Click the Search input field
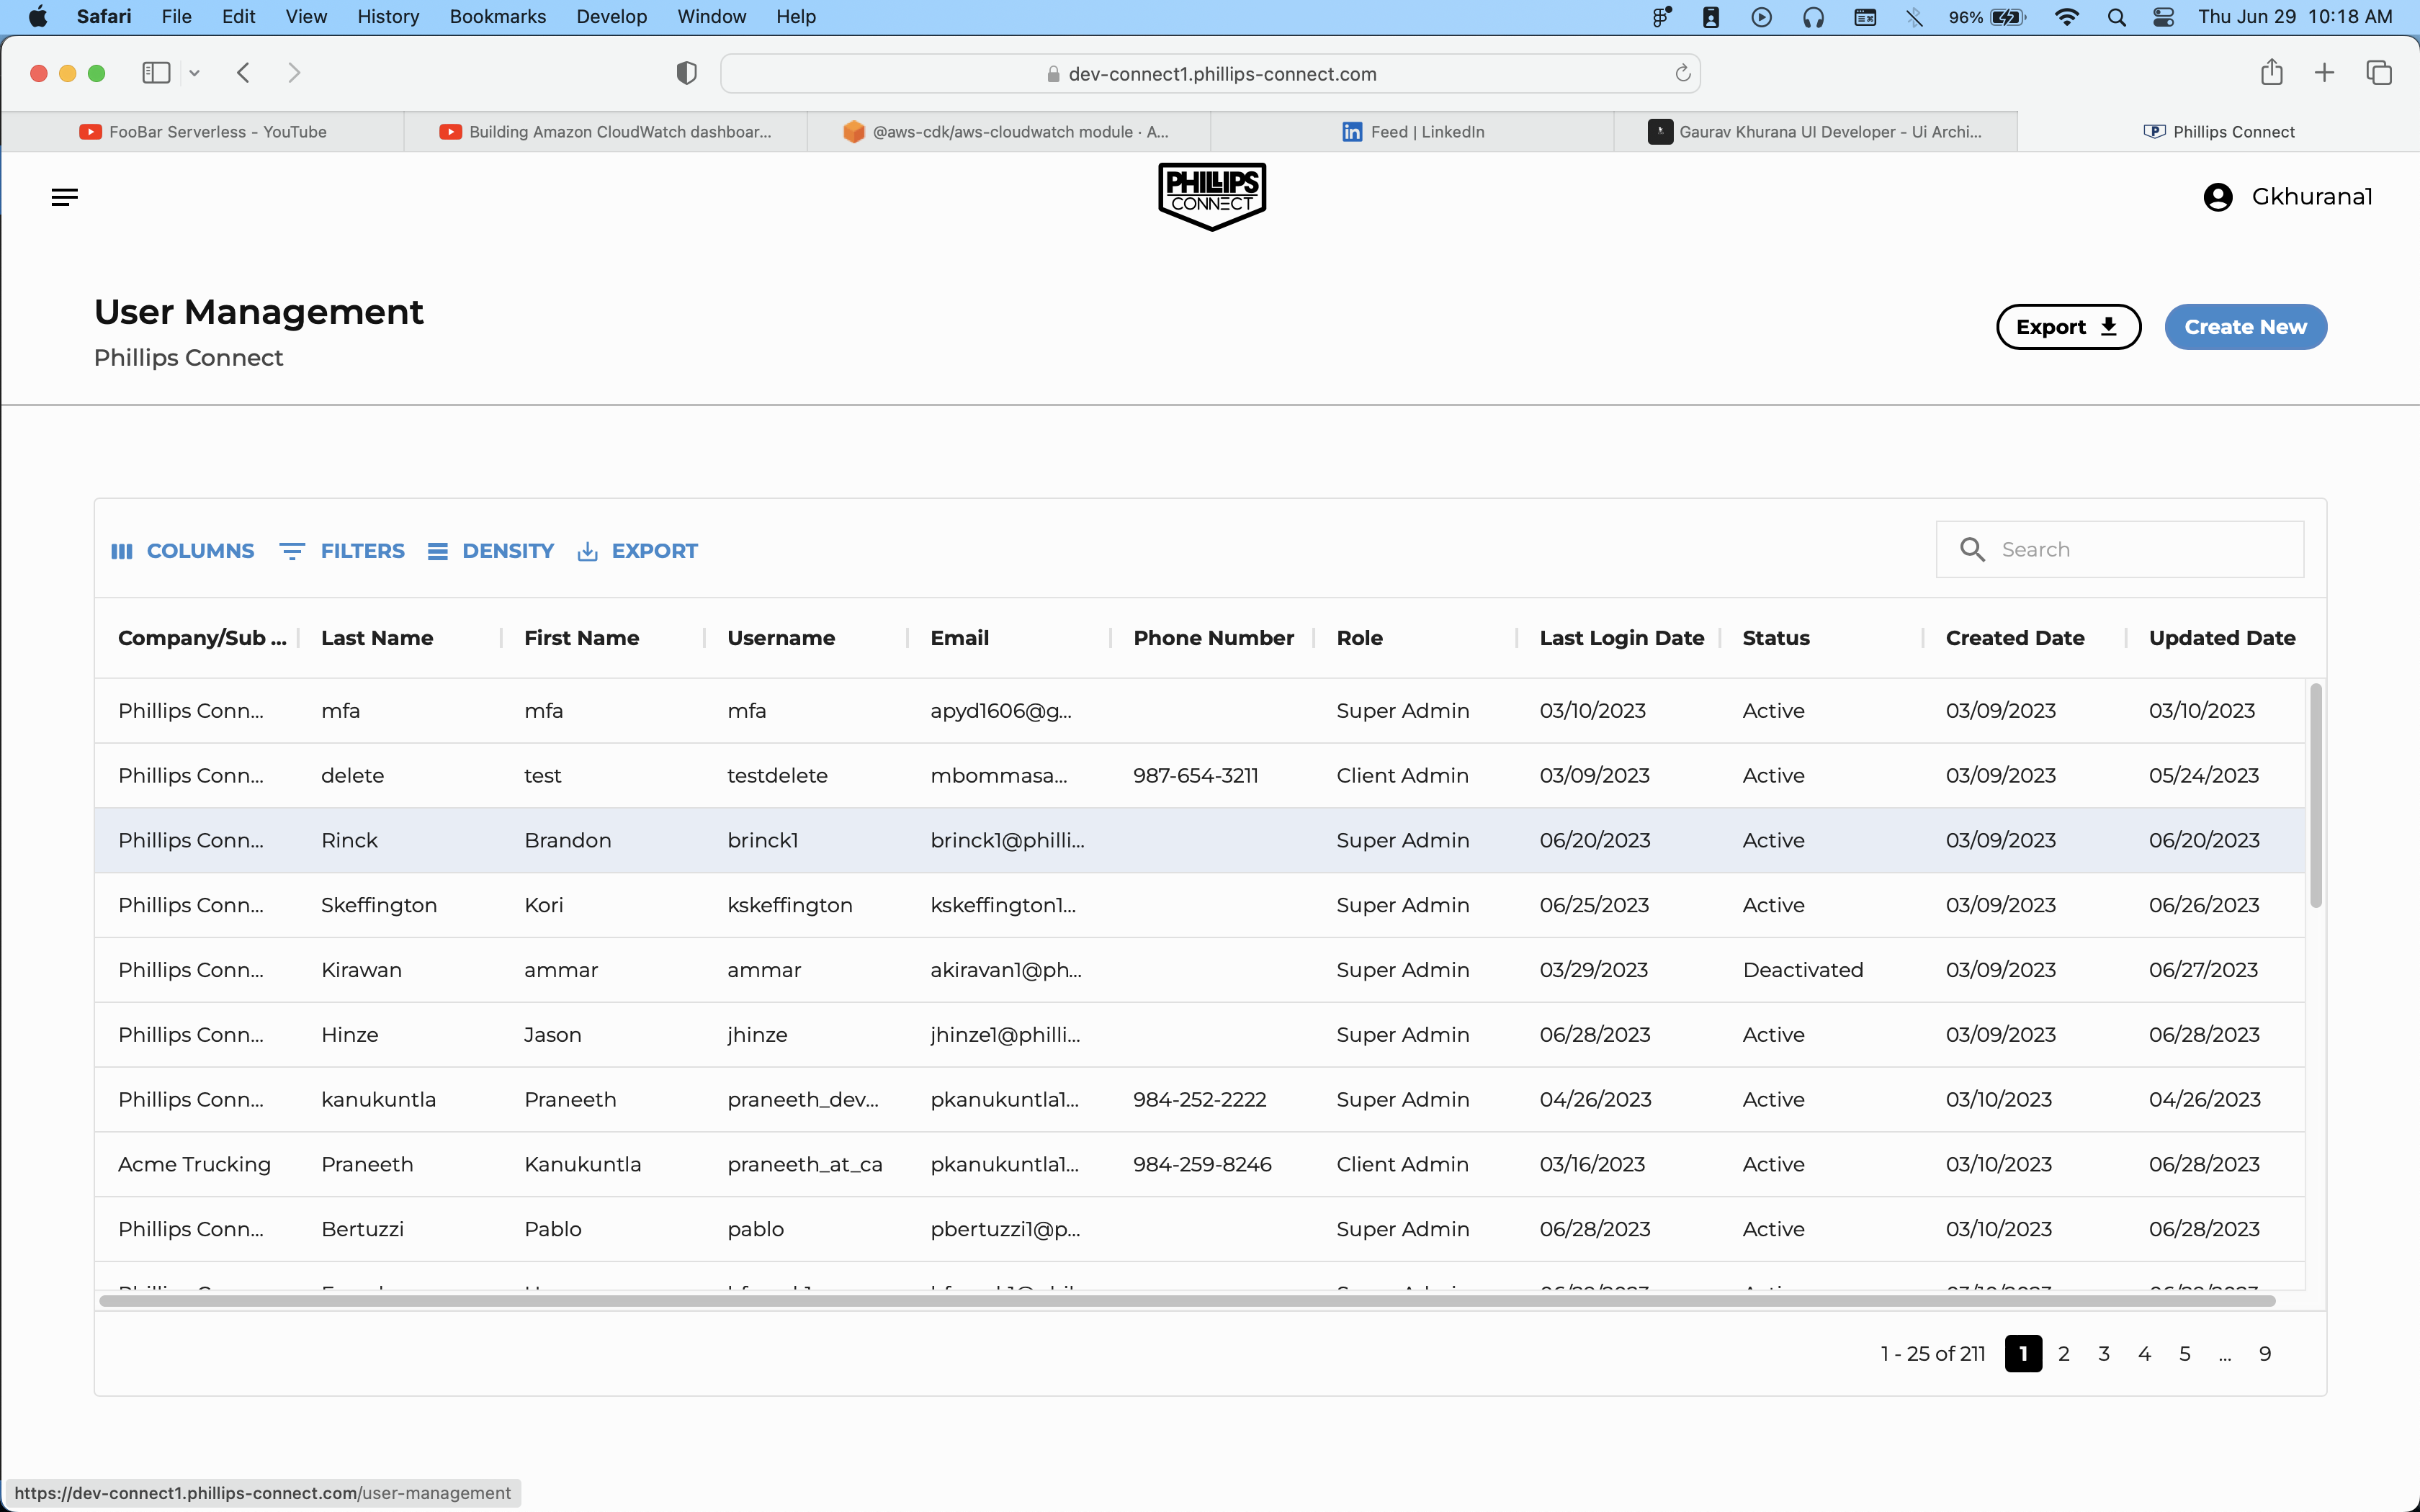 coord(2120,549)
